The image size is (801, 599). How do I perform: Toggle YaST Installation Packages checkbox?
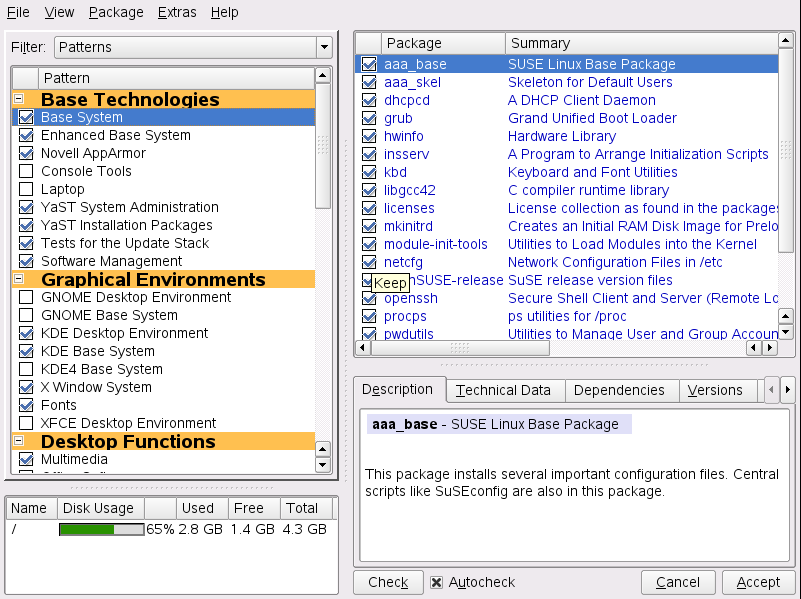click(26, 225)
